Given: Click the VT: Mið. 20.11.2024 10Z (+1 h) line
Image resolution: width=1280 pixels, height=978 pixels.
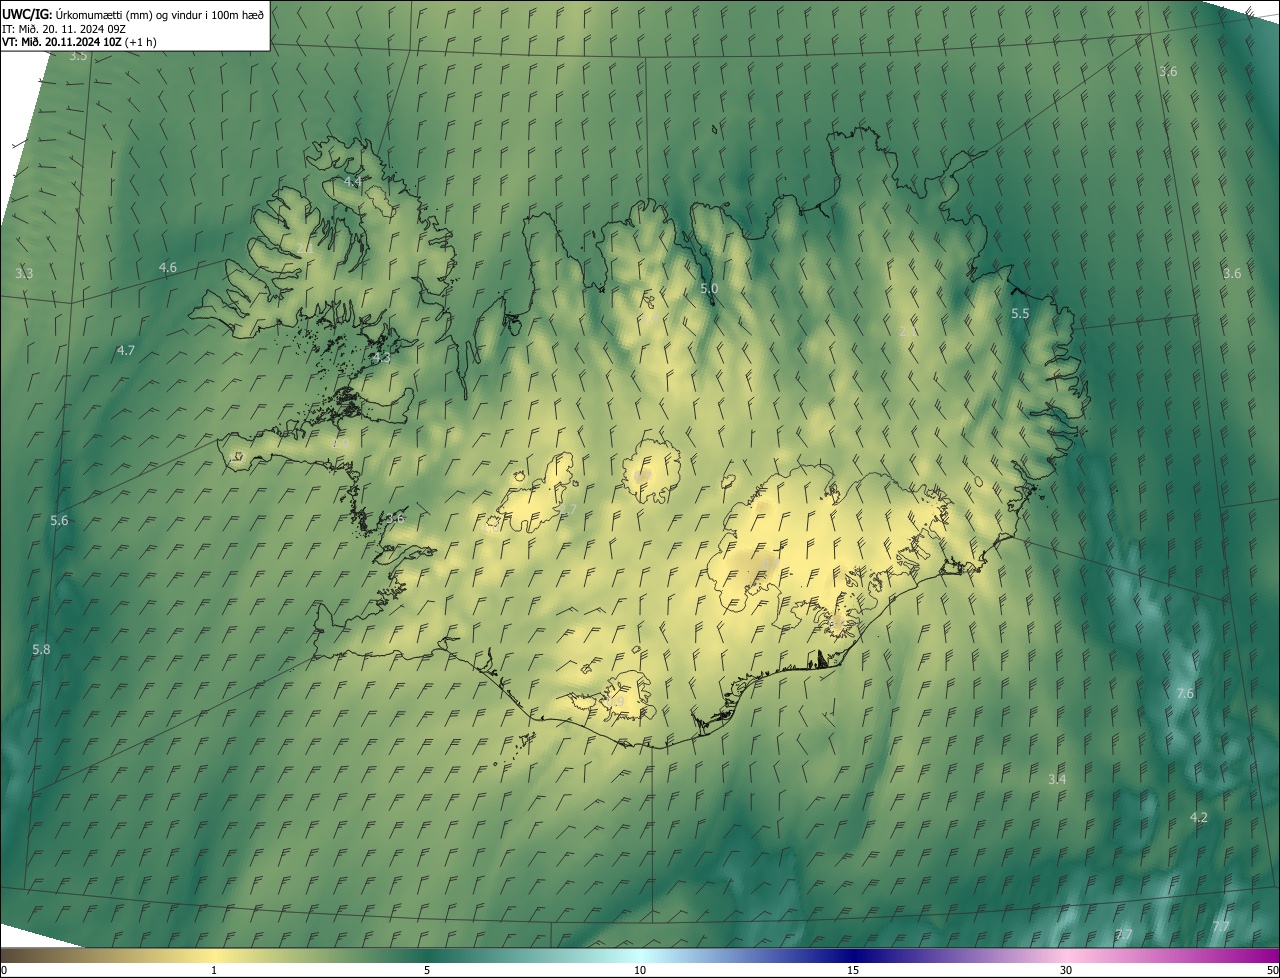Looking at the screenshot, I should 79,42.
